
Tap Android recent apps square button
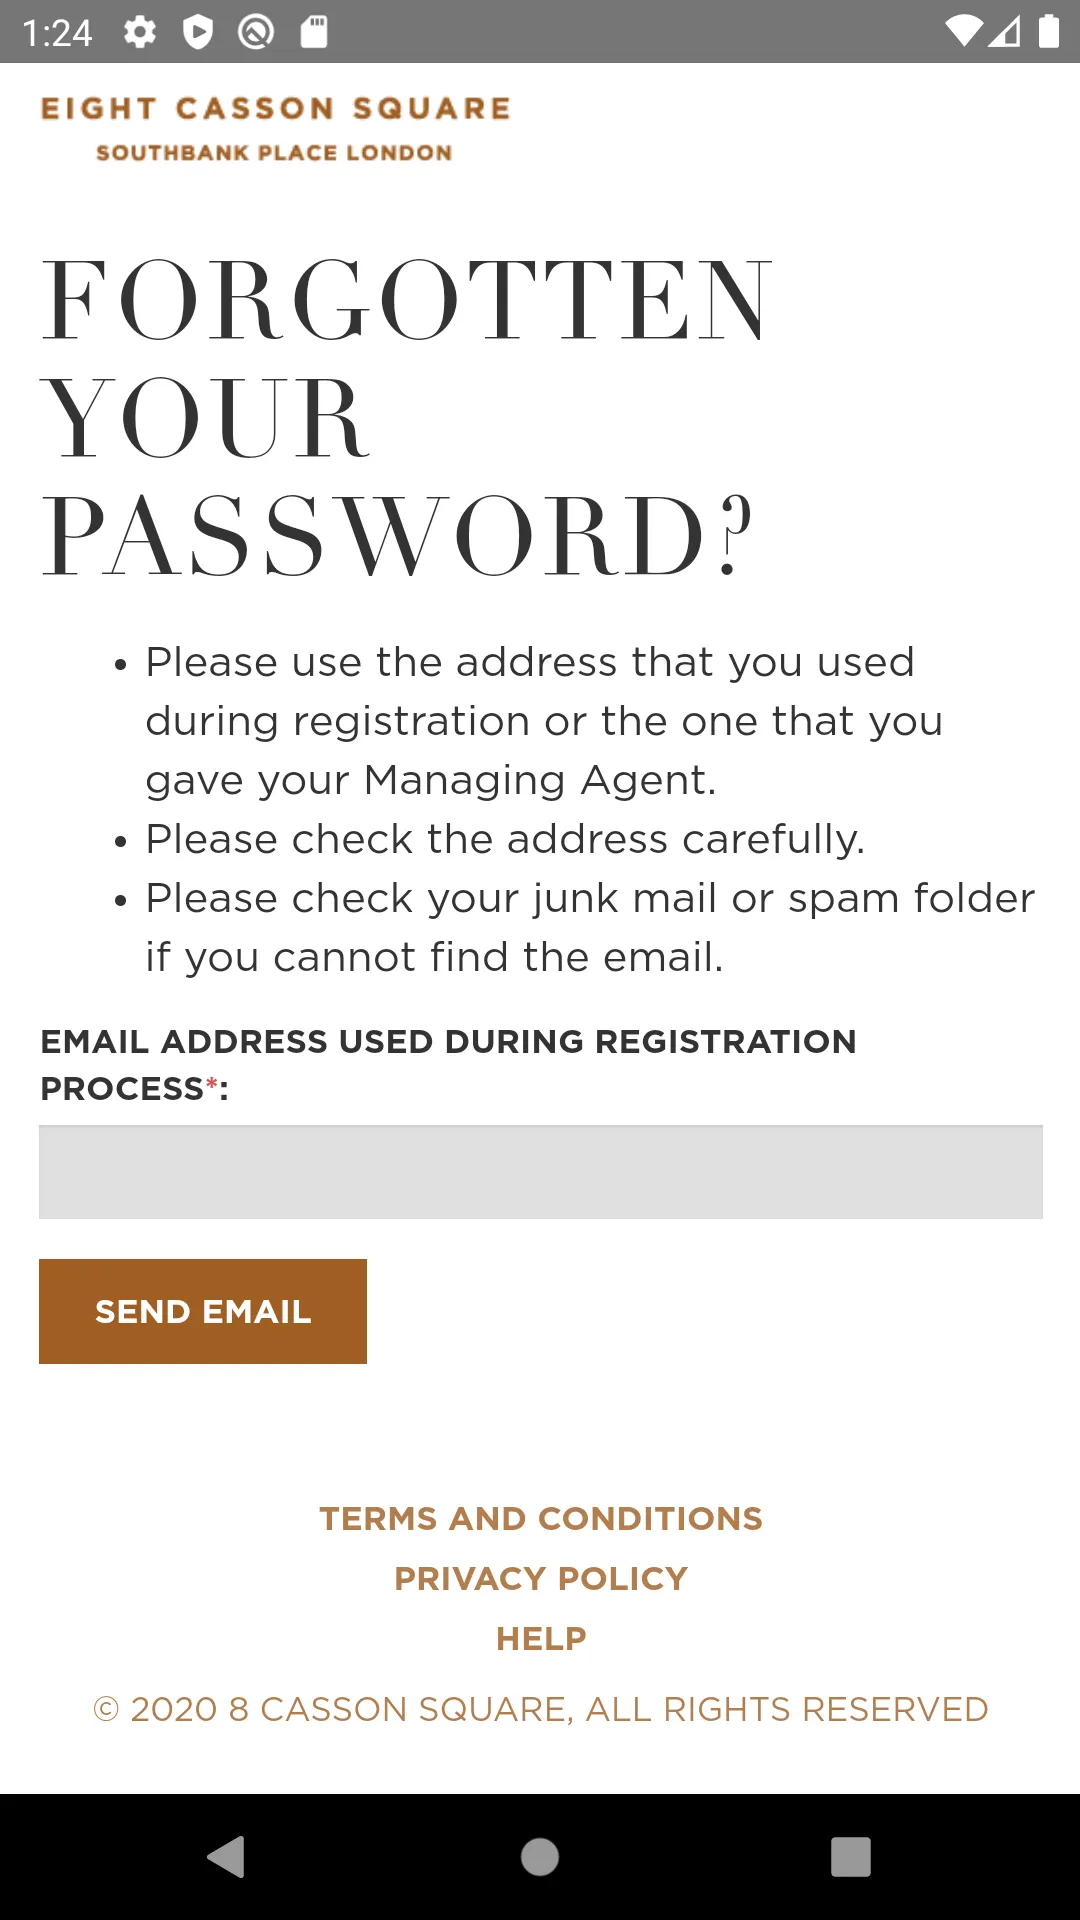[x=851, y=1857]
